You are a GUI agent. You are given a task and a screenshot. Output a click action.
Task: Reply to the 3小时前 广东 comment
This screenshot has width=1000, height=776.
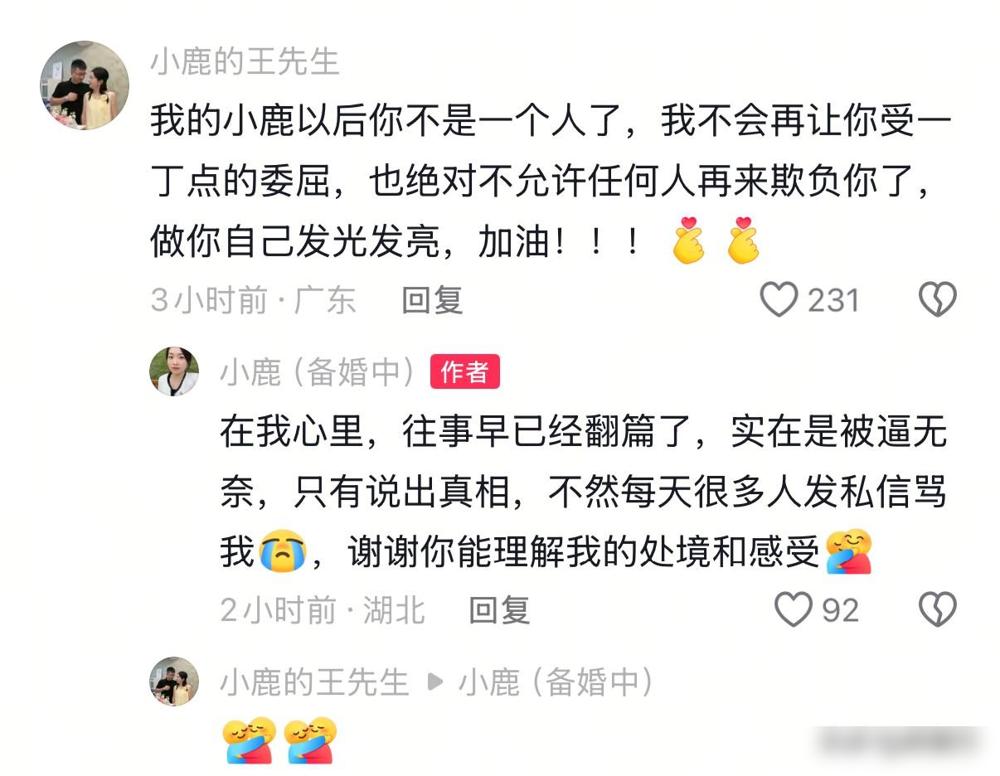pyautogui.click(x=432, y=300)
